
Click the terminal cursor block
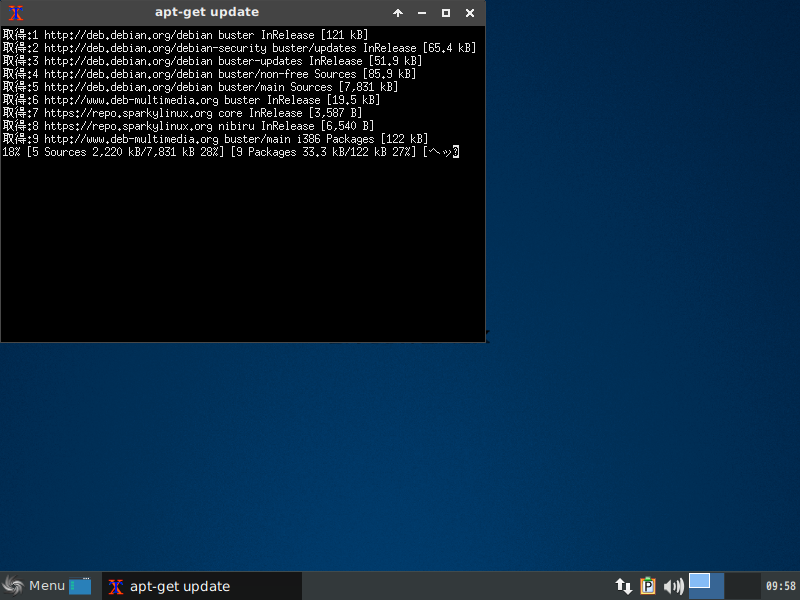[456, 152]
